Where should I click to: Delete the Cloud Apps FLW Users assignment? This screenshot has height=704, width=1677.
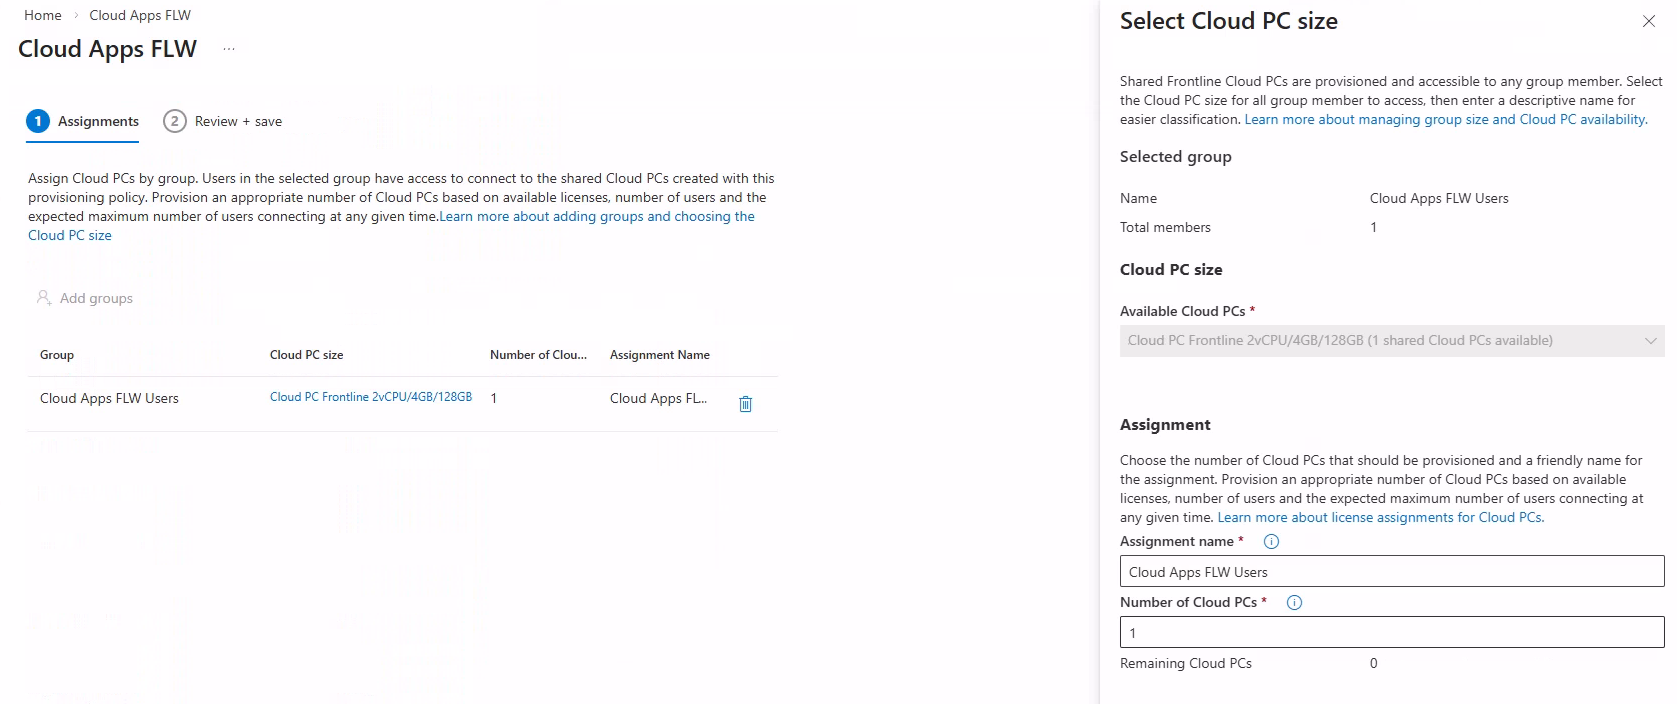coord(745,404)
